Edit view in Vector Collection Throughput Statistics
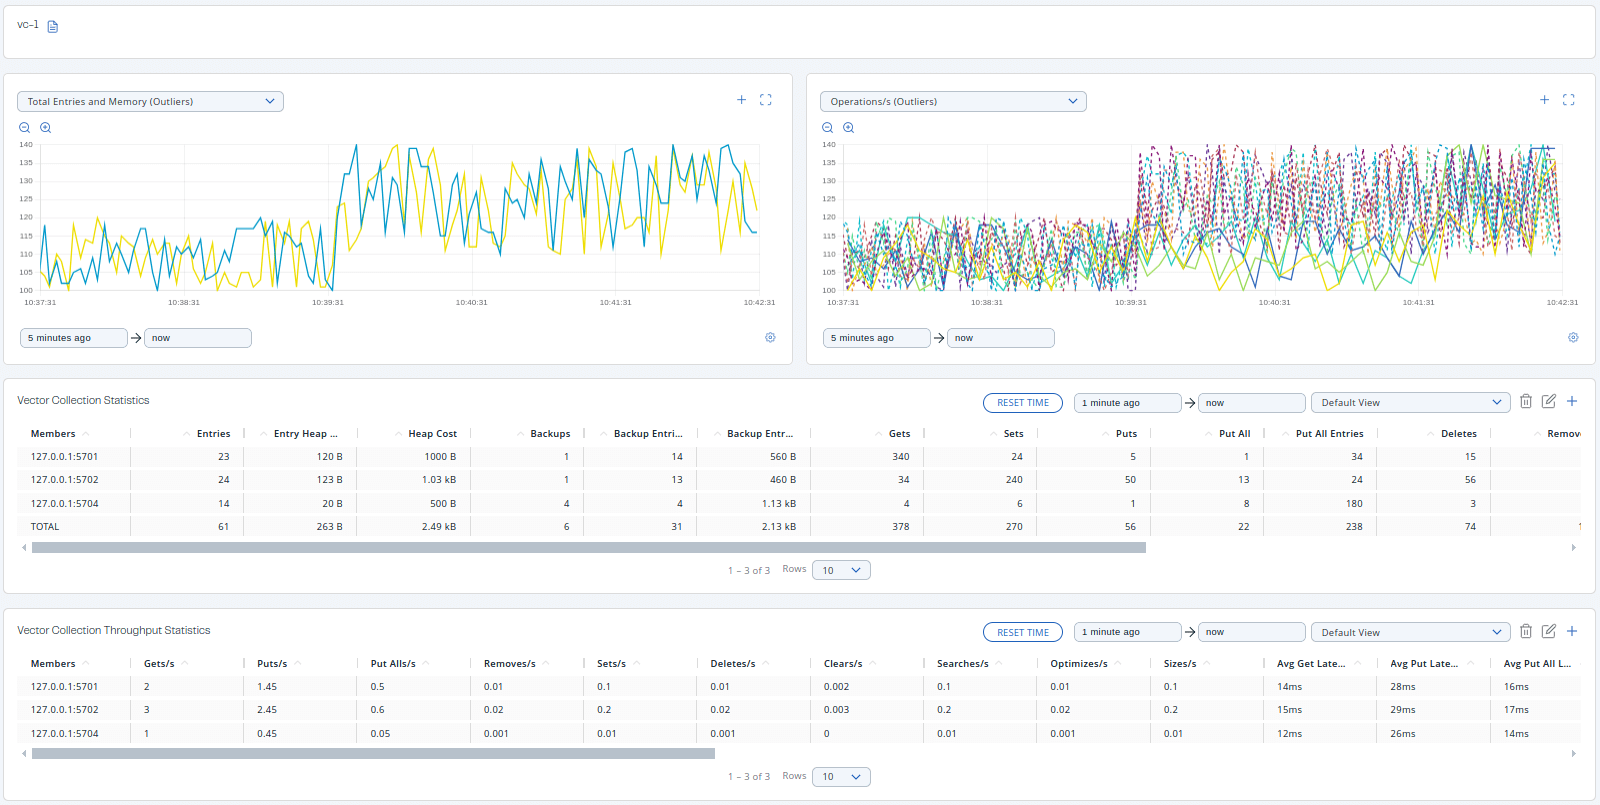This screenshot has height=805, width=1600. click(1549, 631)
